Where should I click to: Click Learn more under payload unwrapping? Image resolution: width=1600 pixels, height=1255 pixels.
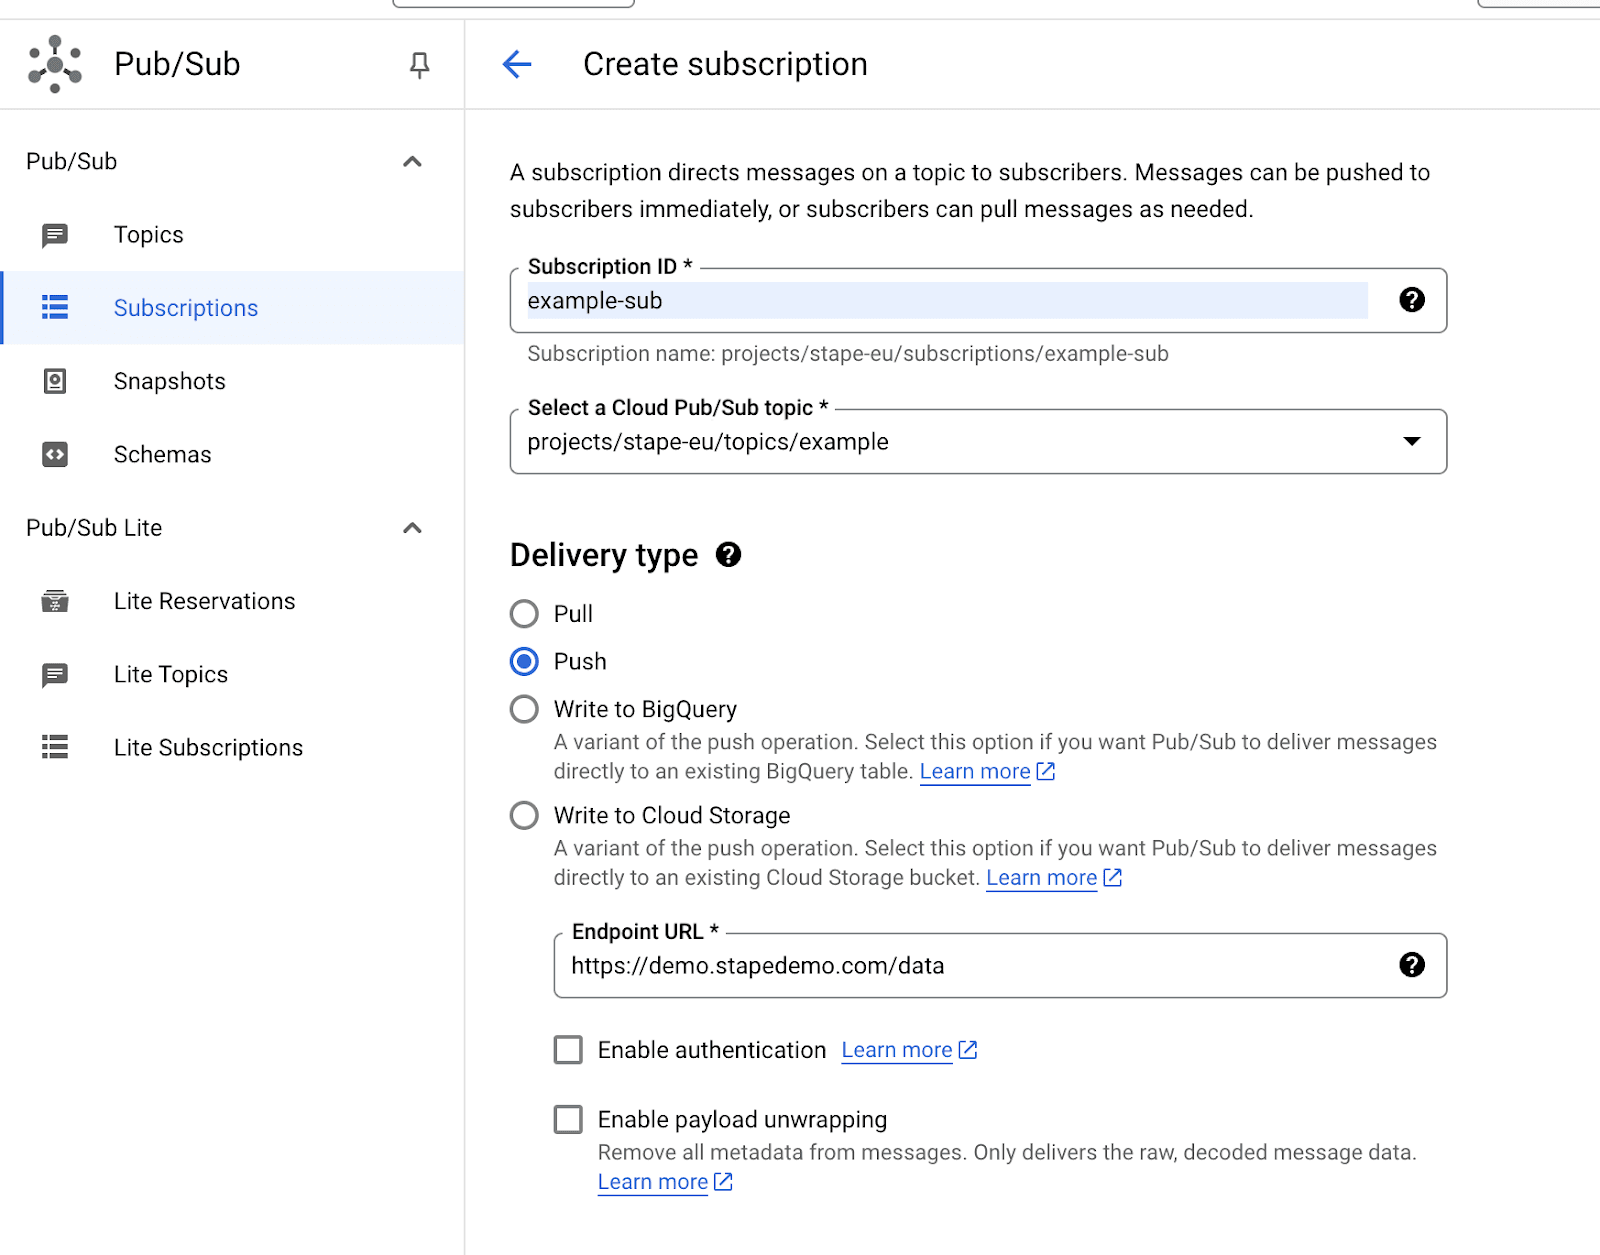coord(652,1181)
